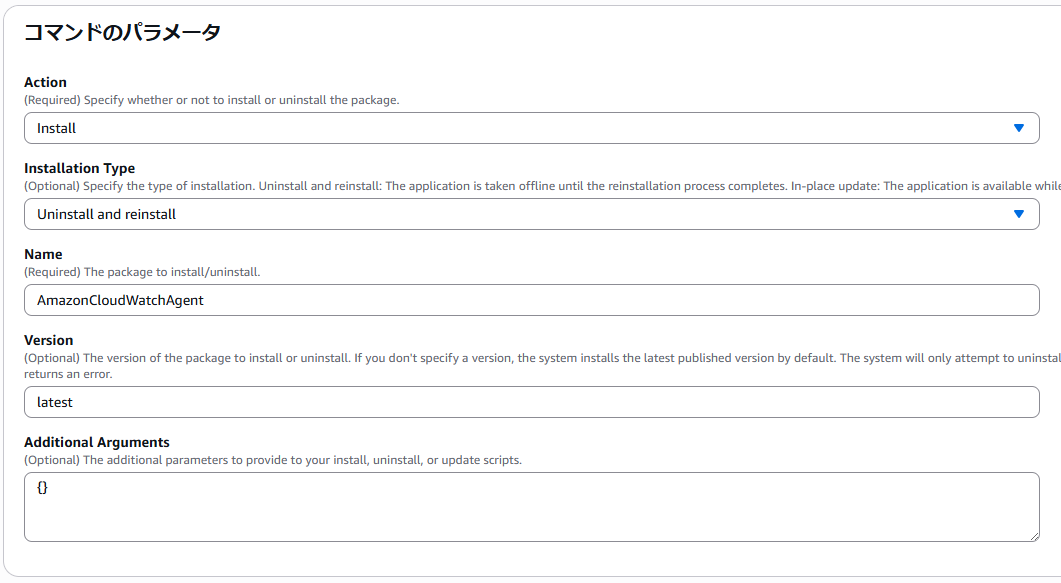Click the Action field label
This screenshot has width=1061, height=583.
coord(46,82)
